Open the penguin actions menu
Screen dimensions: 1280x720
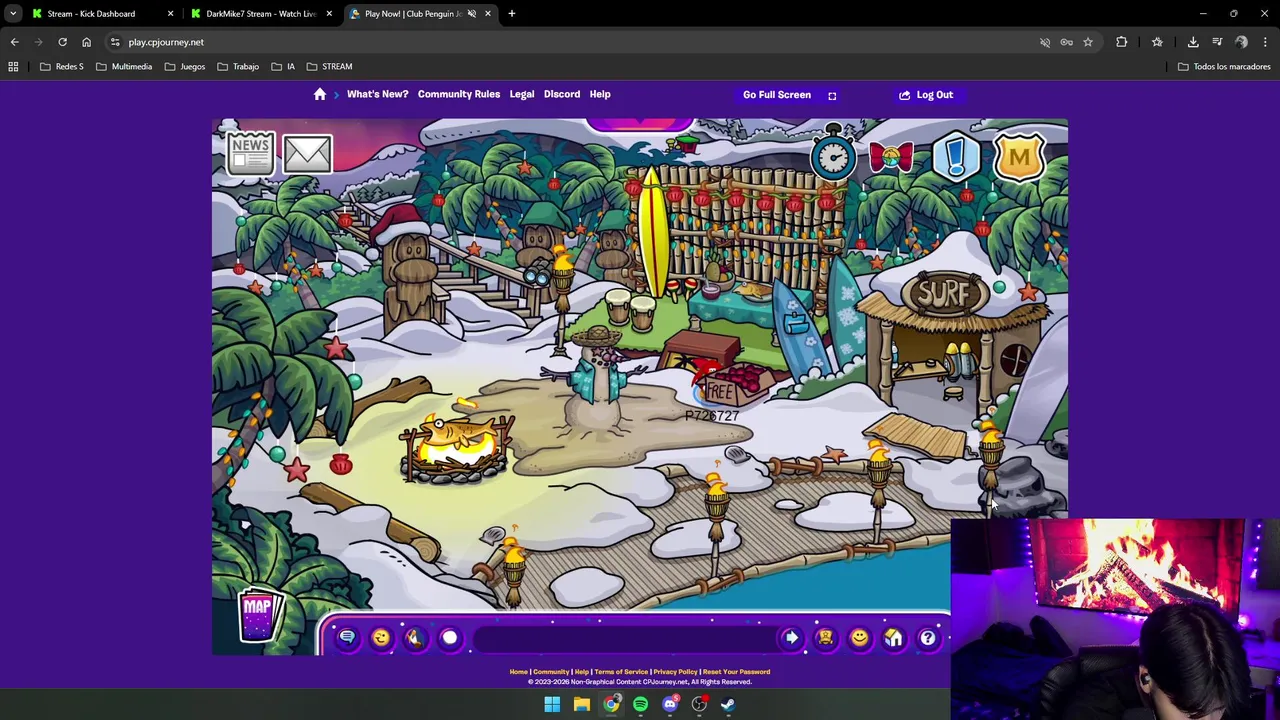(x=415, y=638)
